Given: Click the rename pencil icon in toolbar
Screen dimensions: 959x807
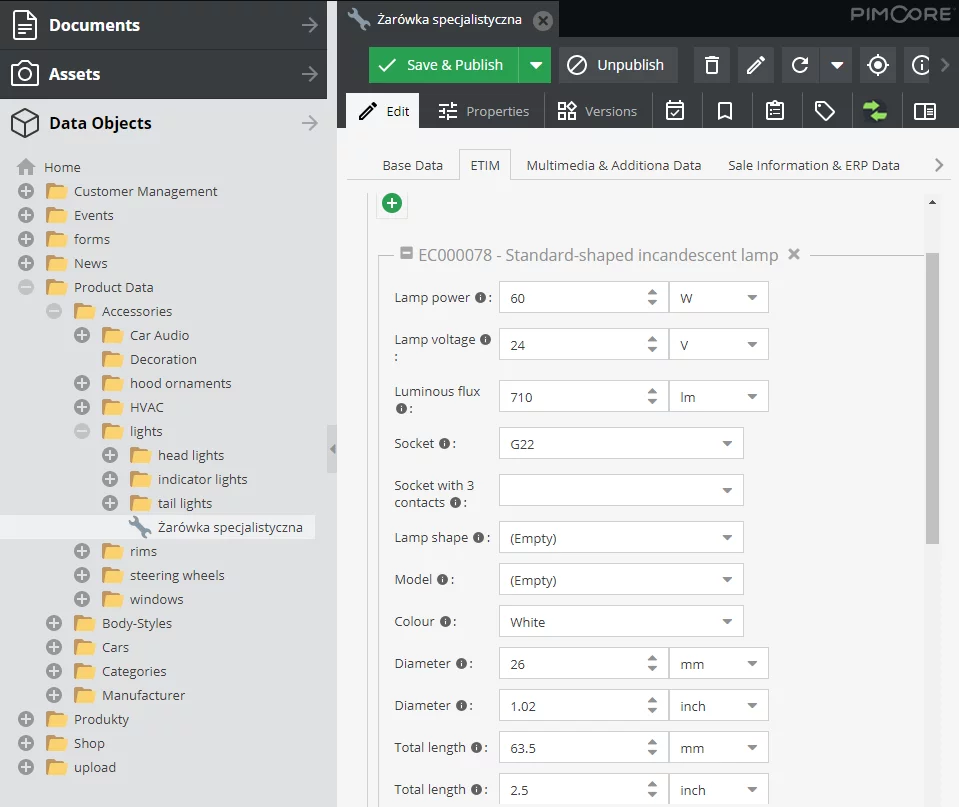Looking at the screenshot, I should pos(756,65).
